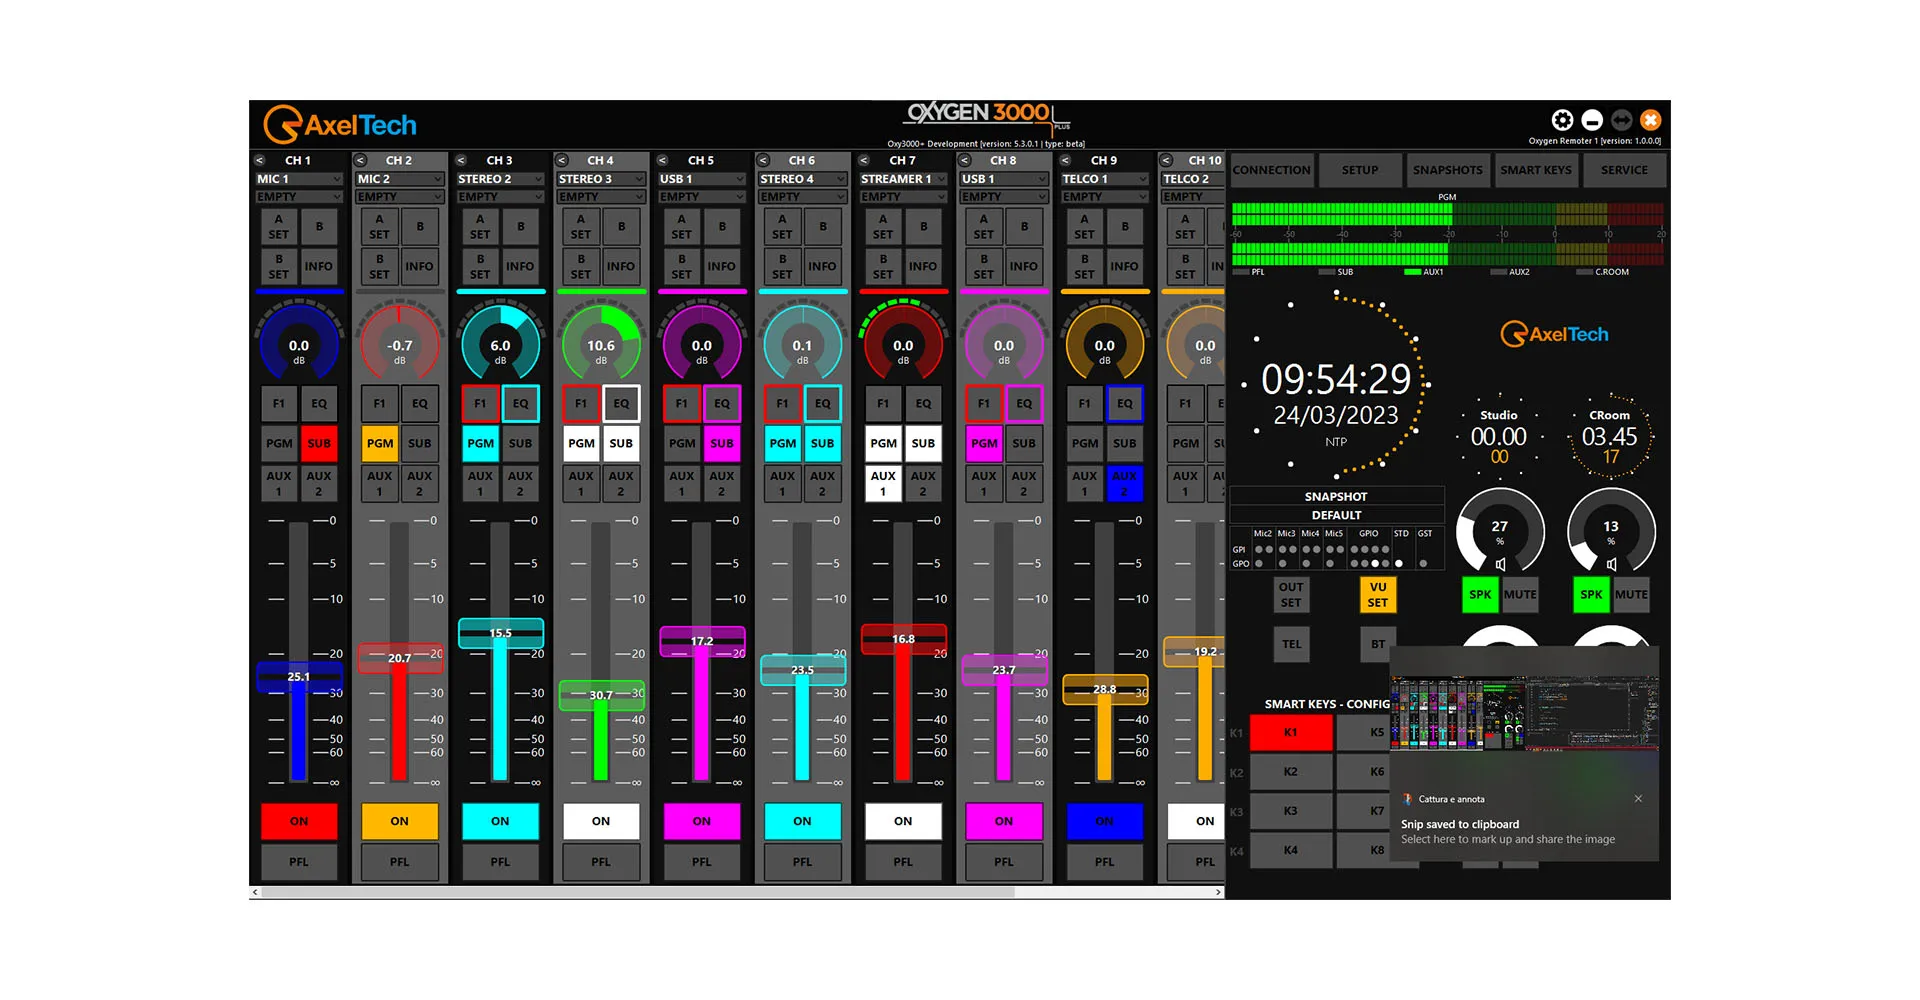Dismiss the snip notification with X
Image resolution: width=1920 pixels, height=1000 pixels.
click(x=1638, y=799)
